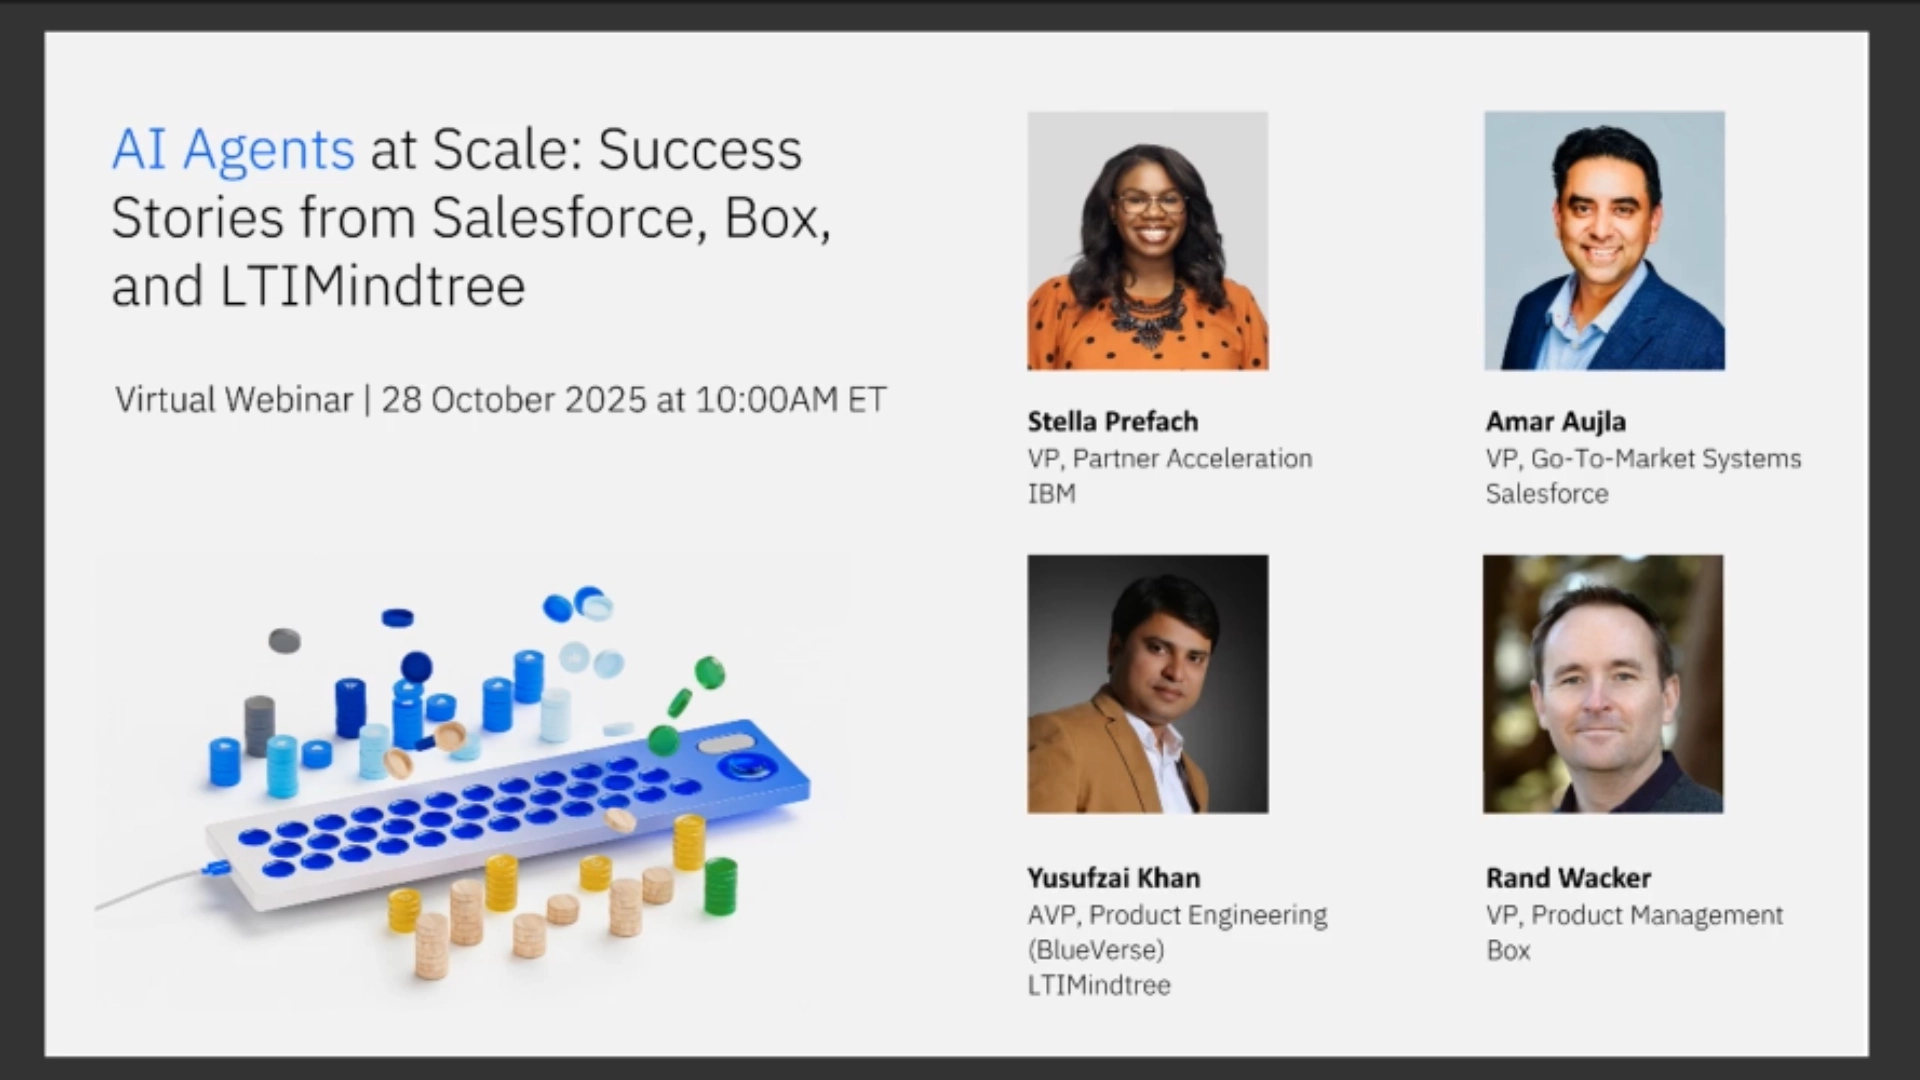Click the gray coin stack in the illustration
Image resolution: width=1920 pixels, height=1080 pixels.
click(259, 724)
